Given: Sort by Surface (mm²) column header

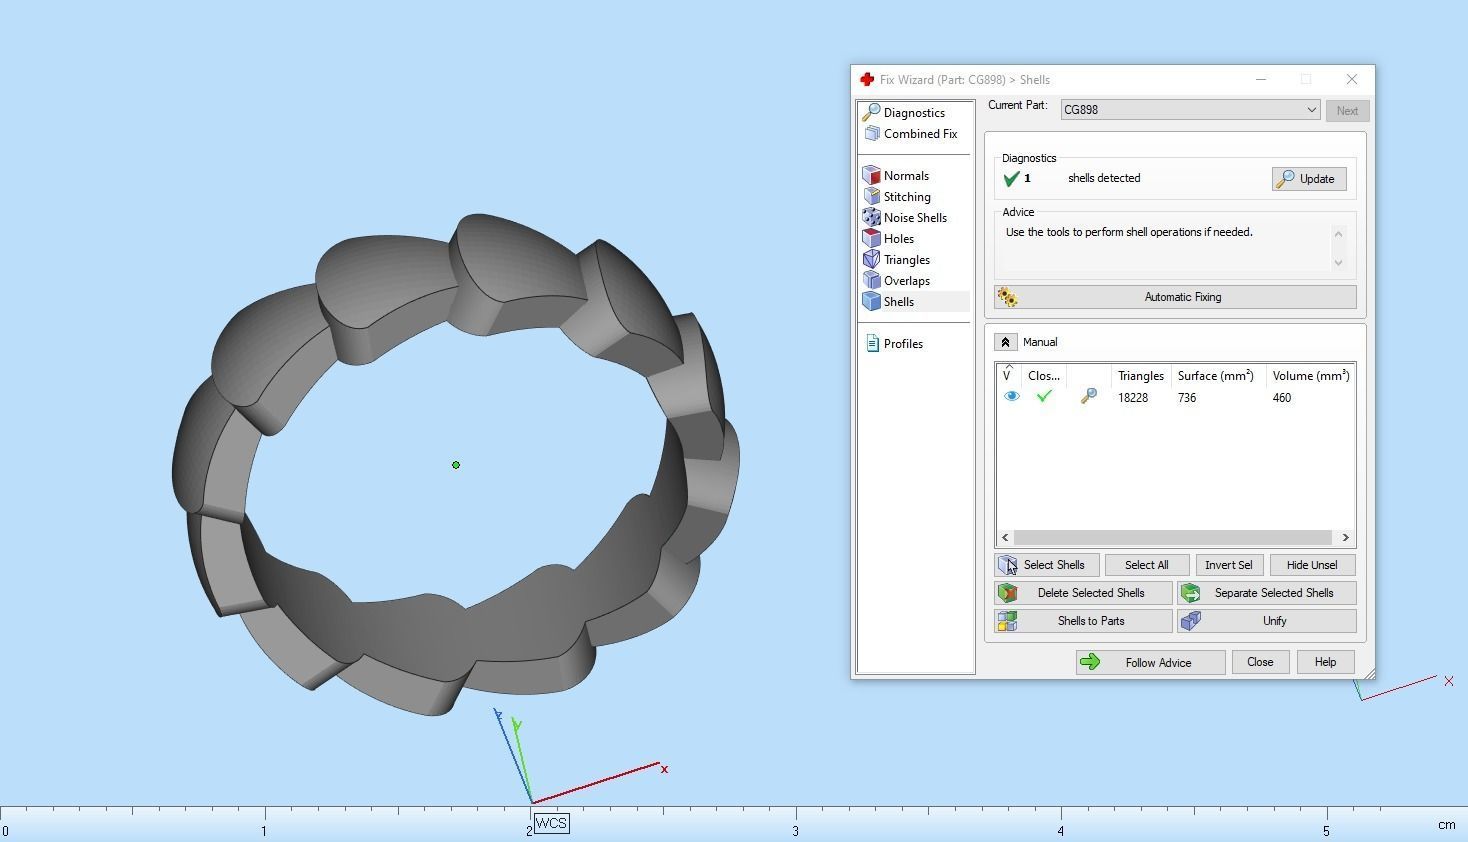Looking at the screenshot, I should [x=1215, y=376].
